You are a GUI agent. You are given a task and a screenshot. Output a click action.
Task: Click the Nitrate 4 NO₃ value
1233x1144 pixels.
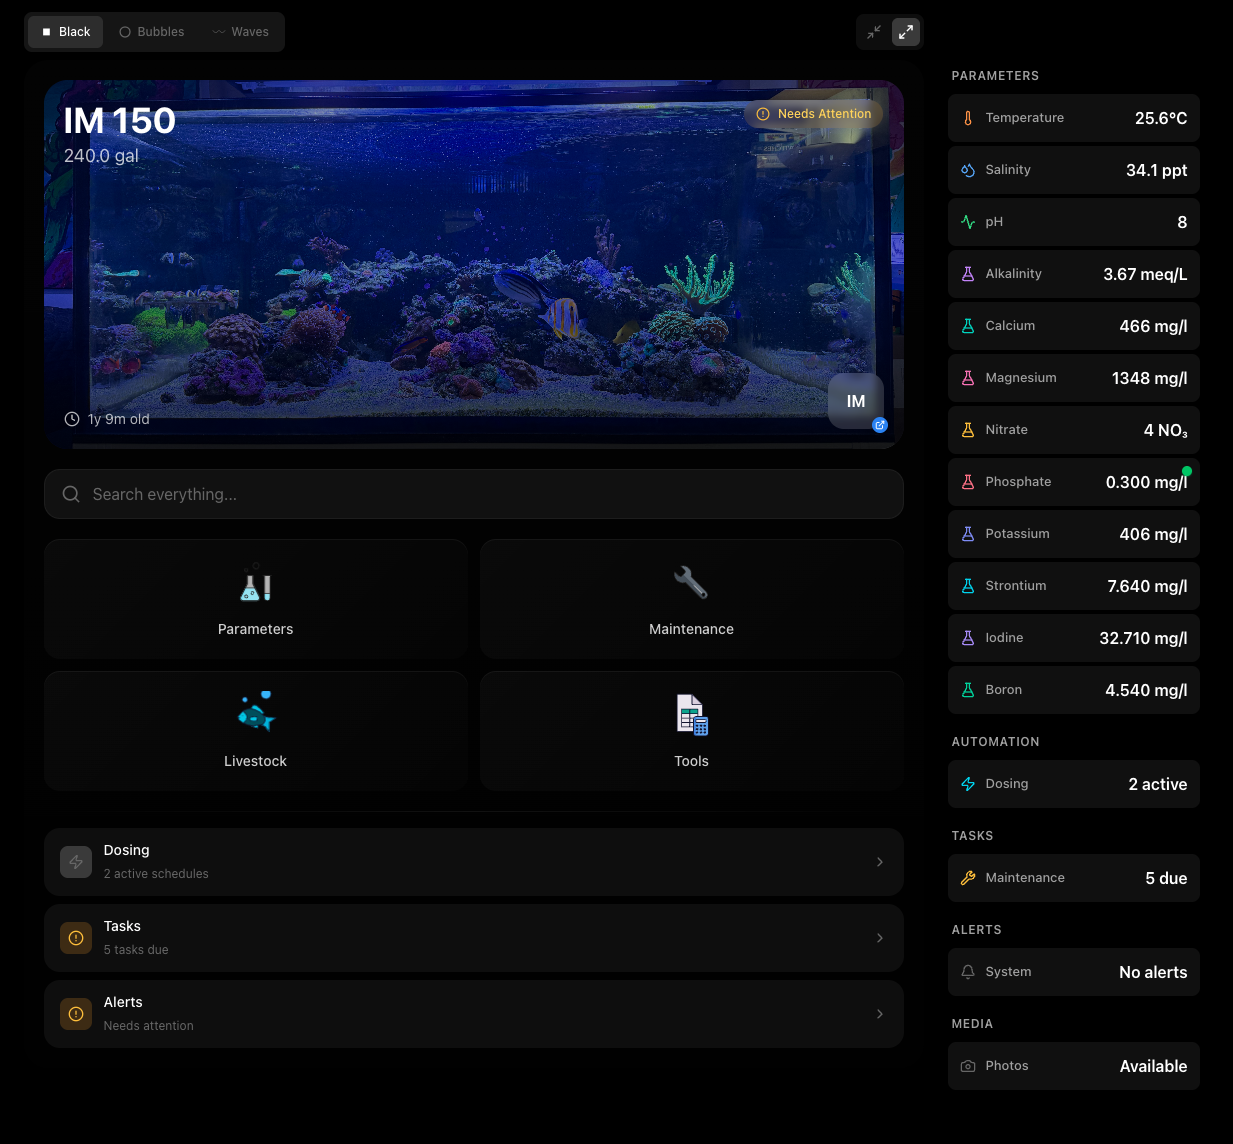pyautogui.click(x=1166, y=430)
